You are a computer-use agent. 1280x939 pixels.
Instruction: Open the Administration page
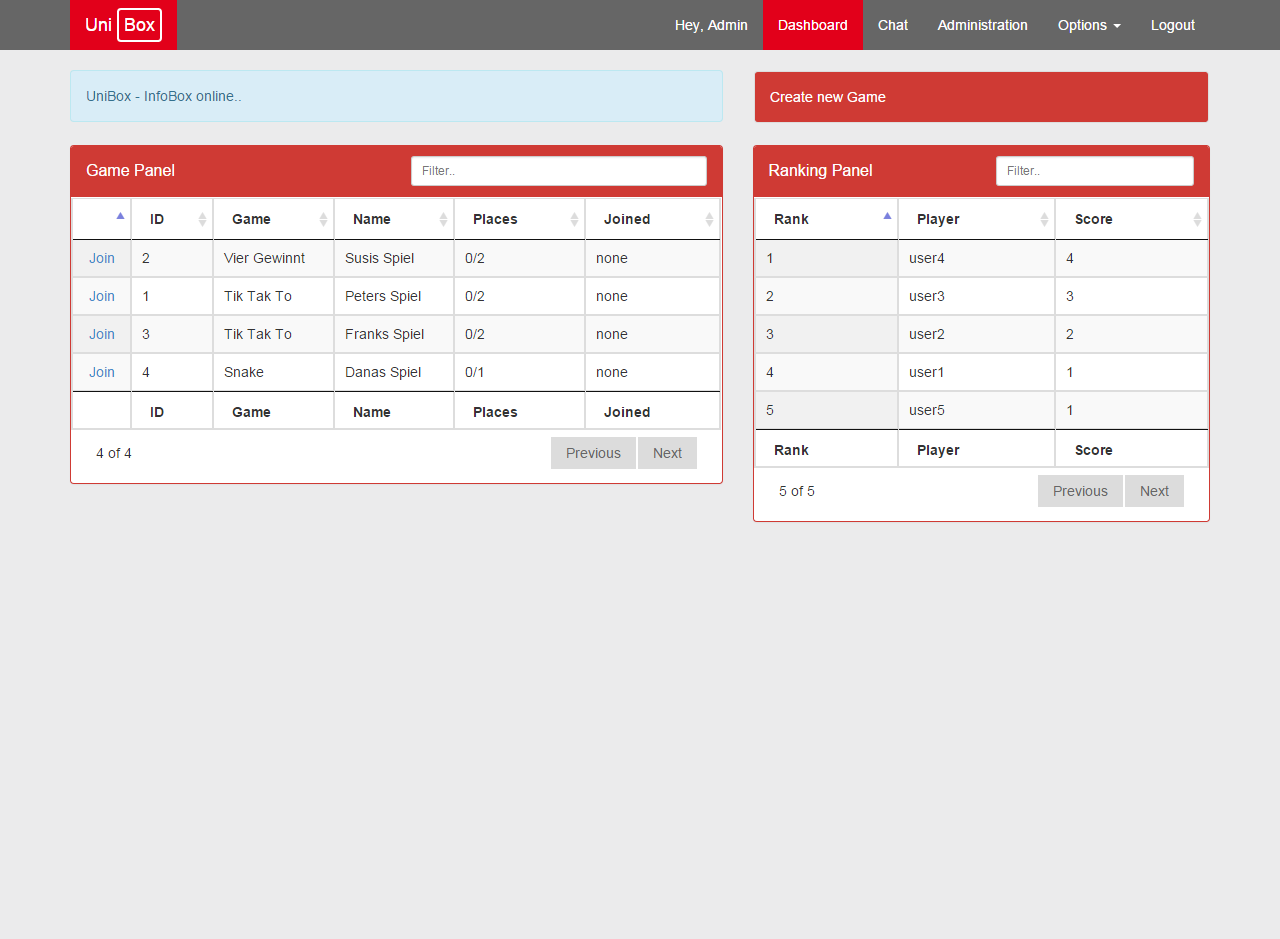[x=983, y=25]
